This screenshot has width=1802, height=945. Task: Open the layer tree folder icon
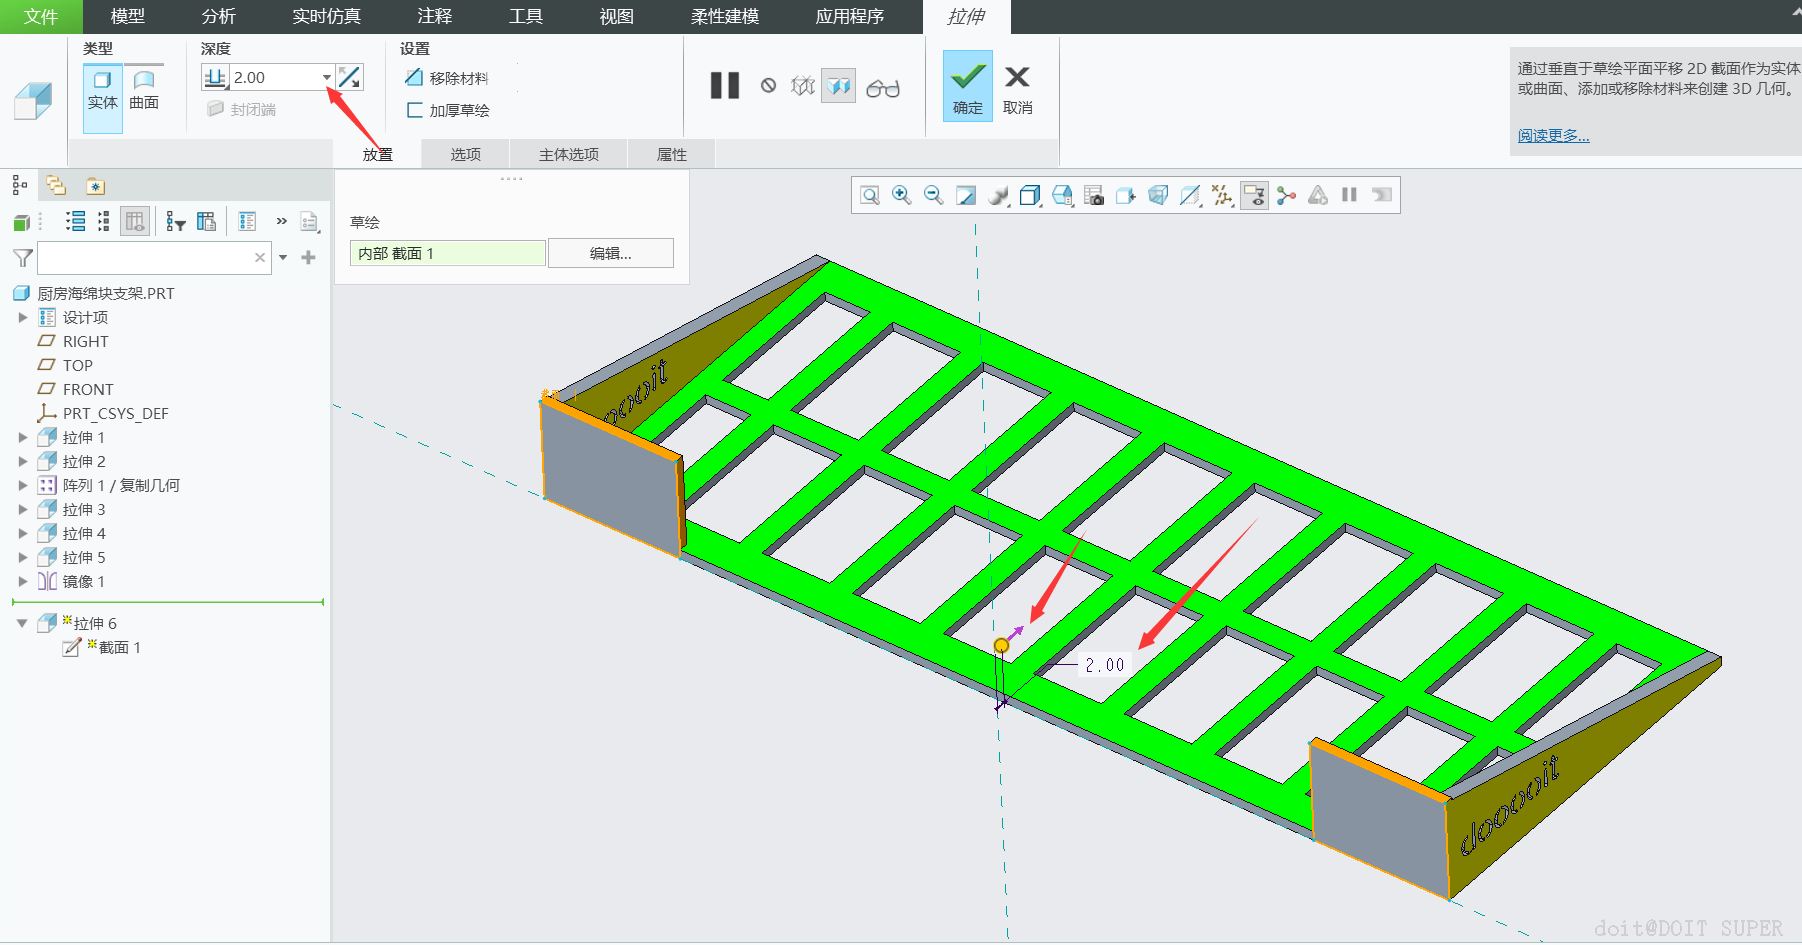point(56,186)
